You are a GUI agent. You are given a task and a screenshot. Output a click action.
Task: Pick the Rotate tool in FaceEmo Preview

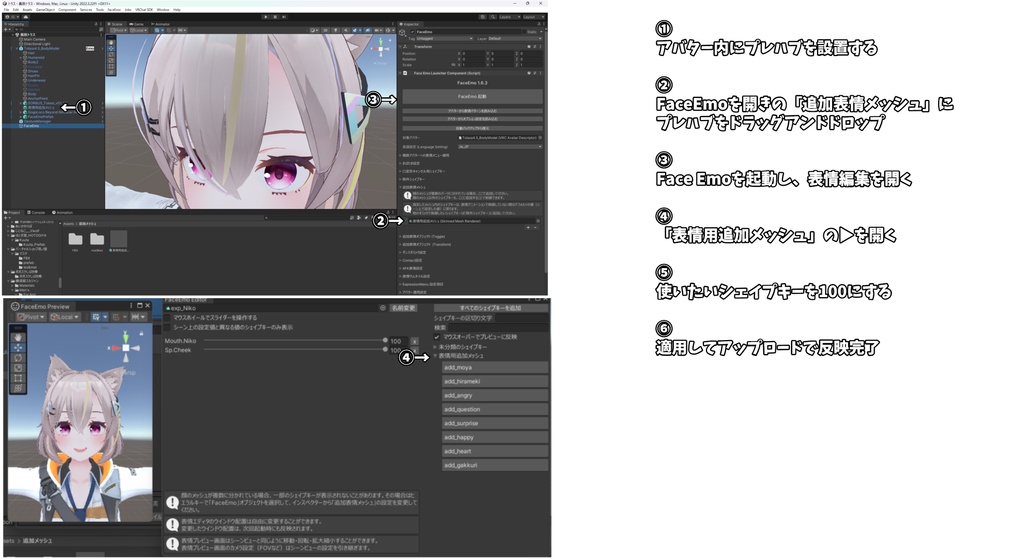[18, 358]
